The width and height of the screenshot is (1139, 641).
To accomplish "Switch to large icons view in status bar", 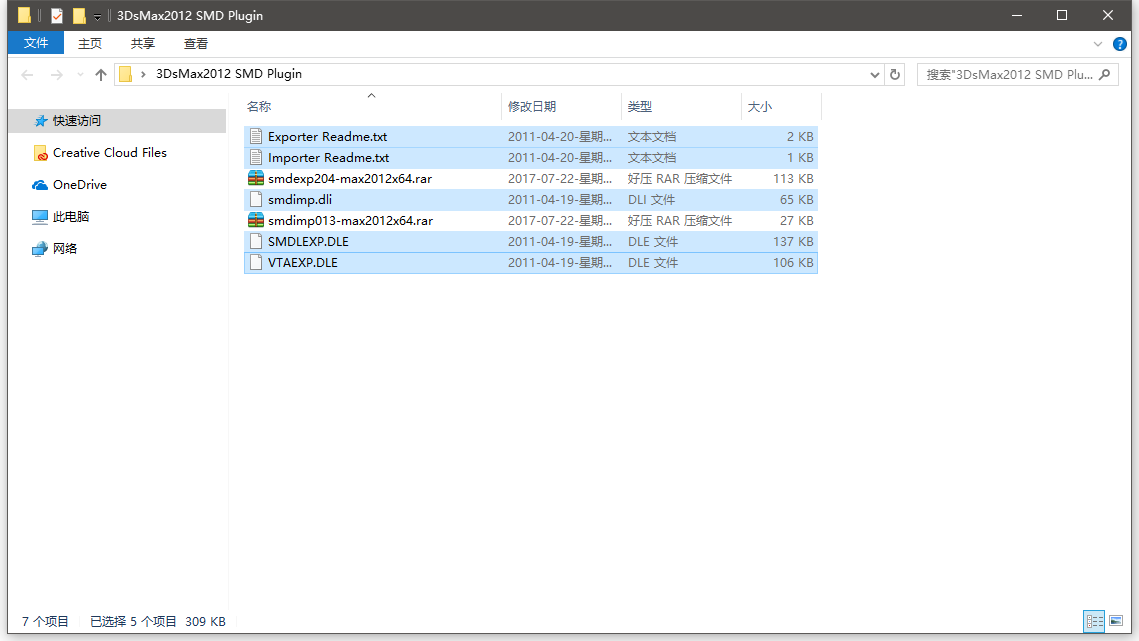I will 1116,621.
